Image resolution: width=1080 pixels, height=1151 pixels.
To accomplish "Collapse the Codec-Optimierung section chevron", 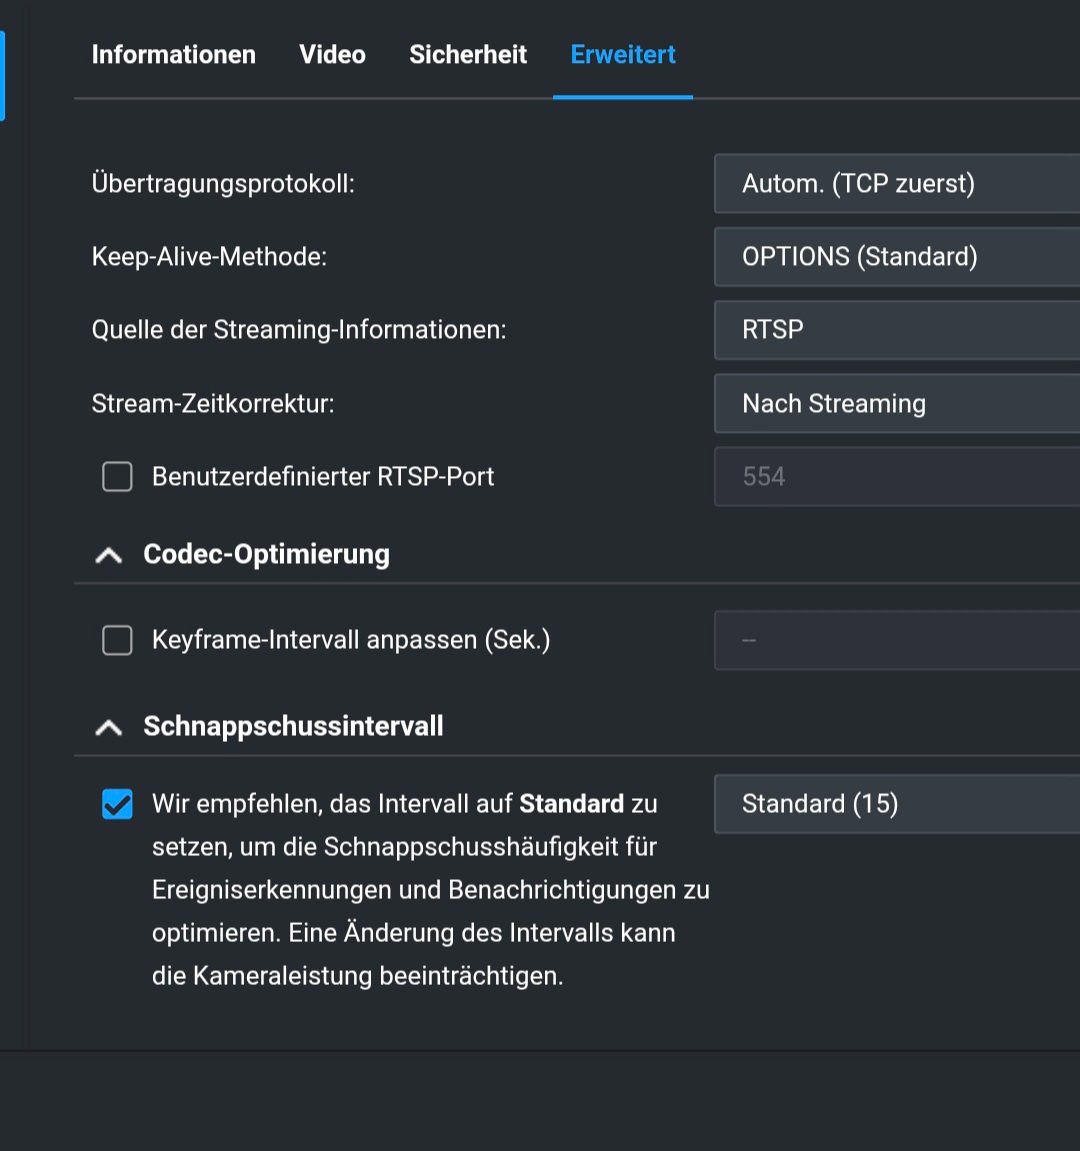I will coord(109,555).
